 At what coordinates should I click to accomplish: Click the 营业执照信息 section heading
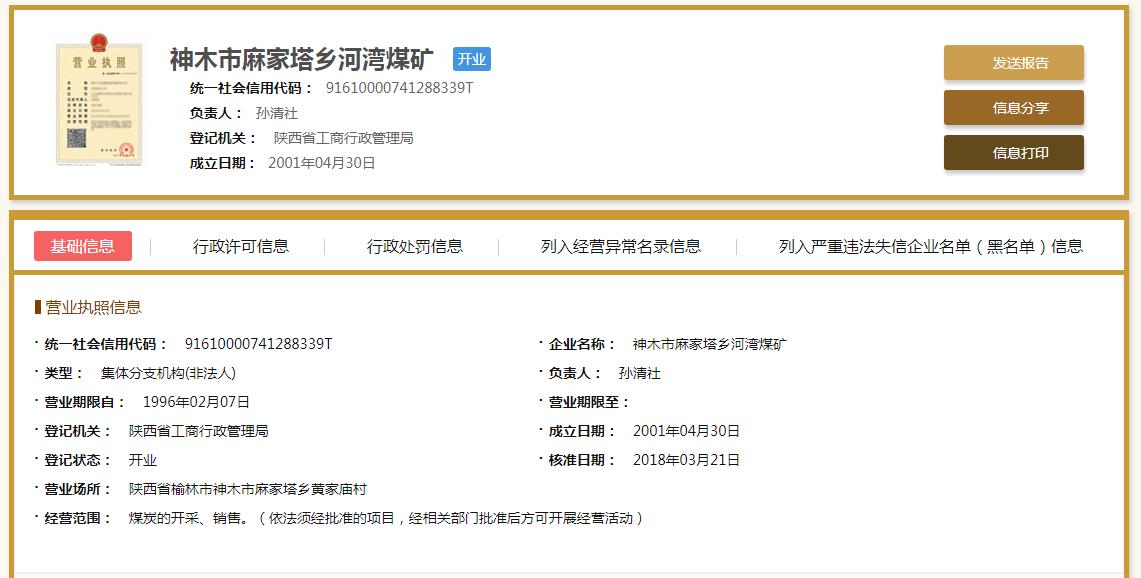point(93,307)
